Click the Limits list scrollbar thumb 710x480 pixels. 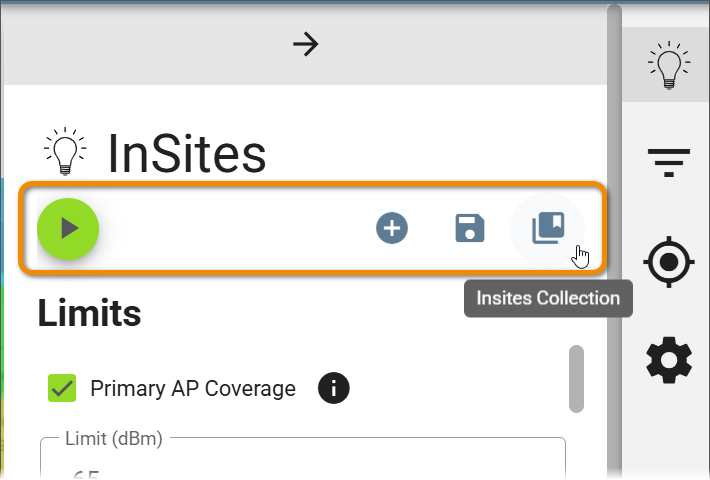pyautogui.click(x=576, y=379)
